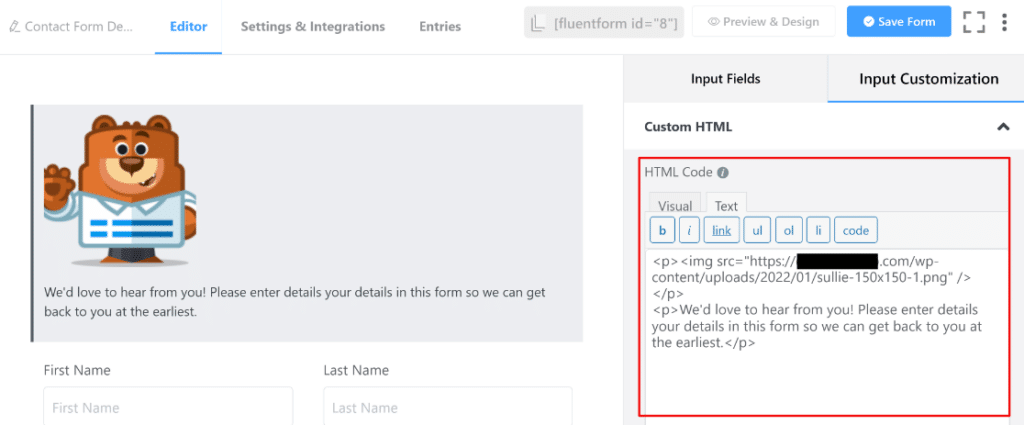This screenshot has width=1024, height=425.
Task: Click the Preview & Design button
Action: point(764,22)
